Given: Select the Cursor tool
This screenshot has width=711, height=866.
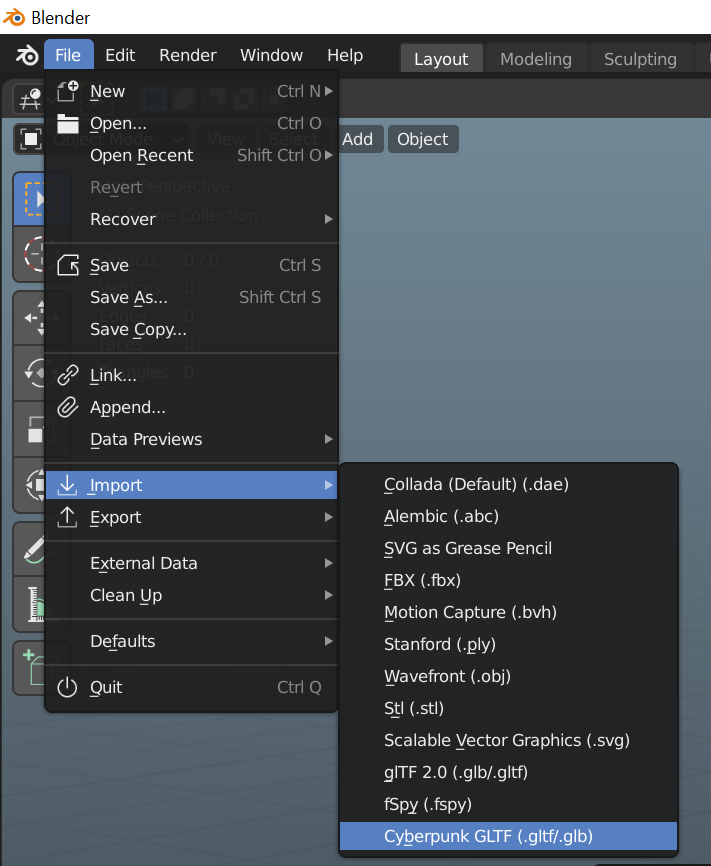Looking at the screenshot, I should [x=30, y=254].
